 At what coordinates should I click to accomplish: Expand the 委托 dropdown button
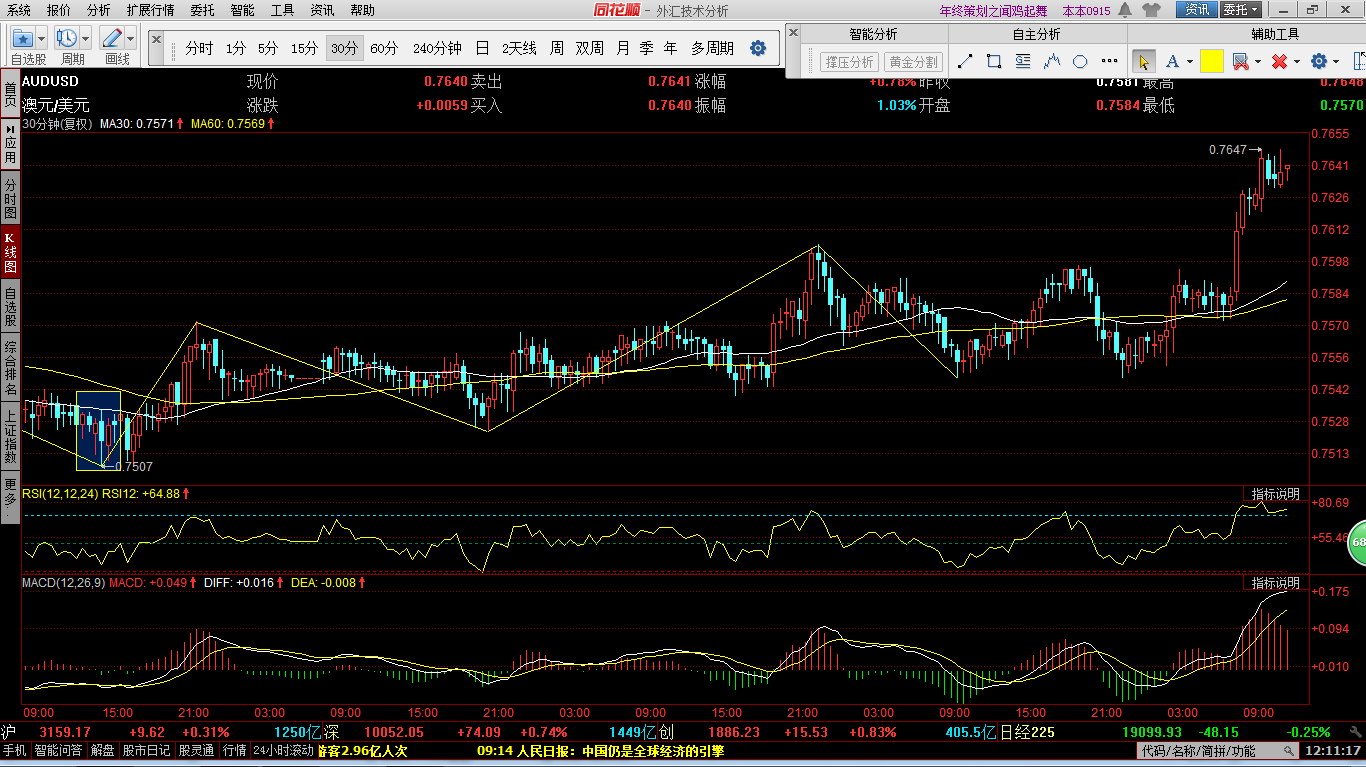(1241, 10)
